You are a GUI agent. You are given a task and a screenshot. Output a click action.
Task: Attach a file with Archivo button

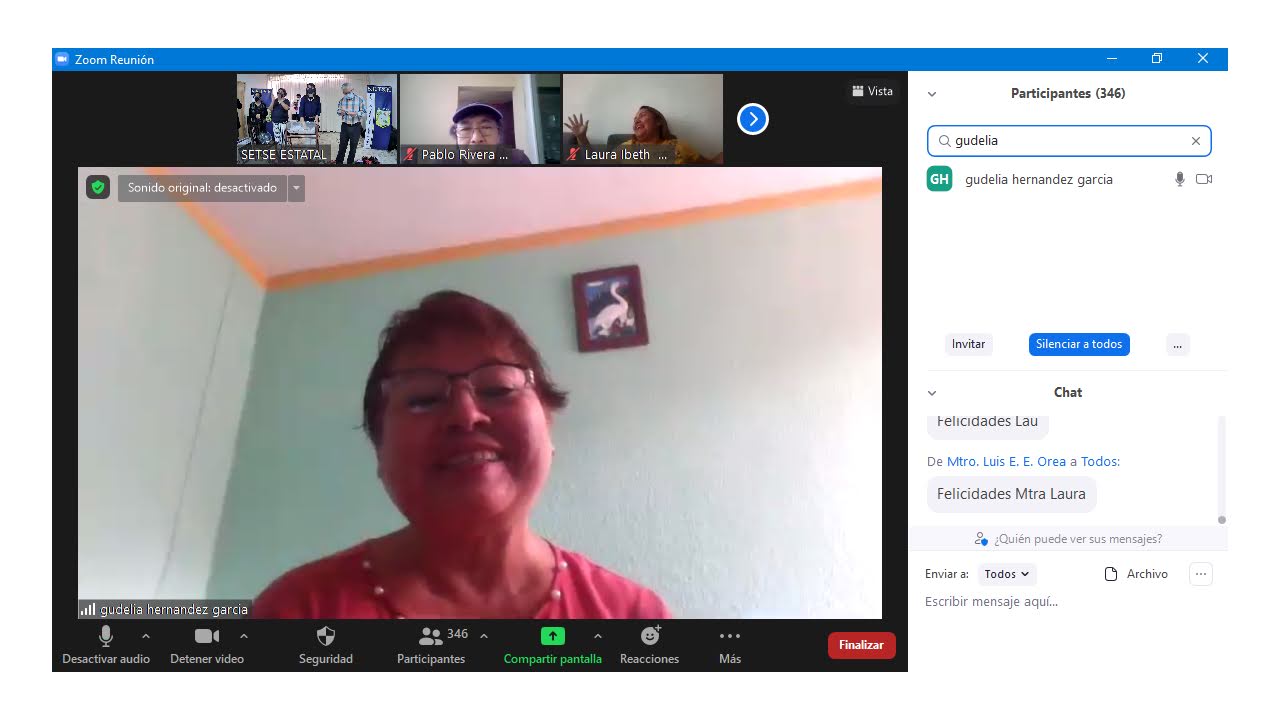1136,574
